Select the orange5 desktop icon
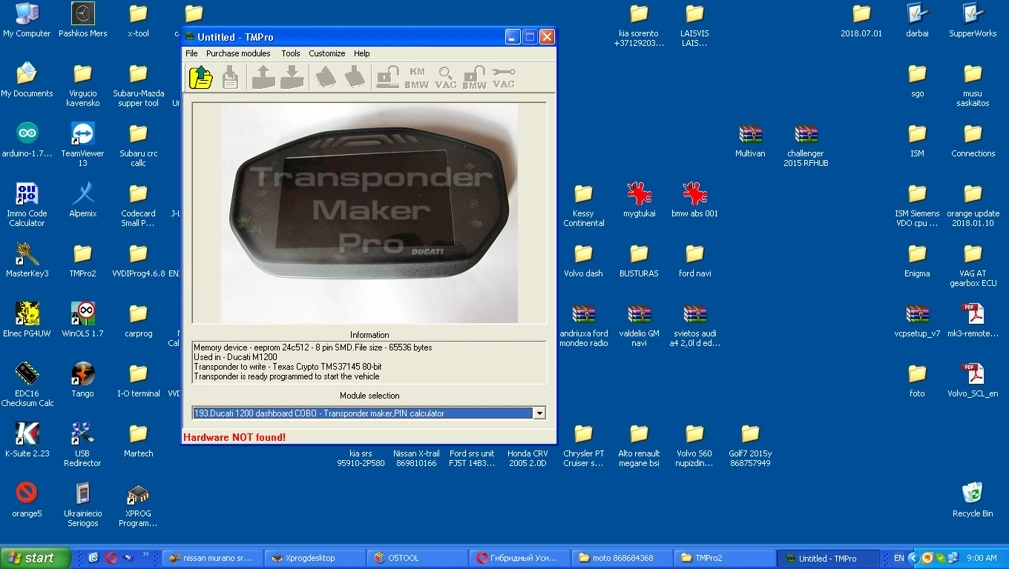 26,500
